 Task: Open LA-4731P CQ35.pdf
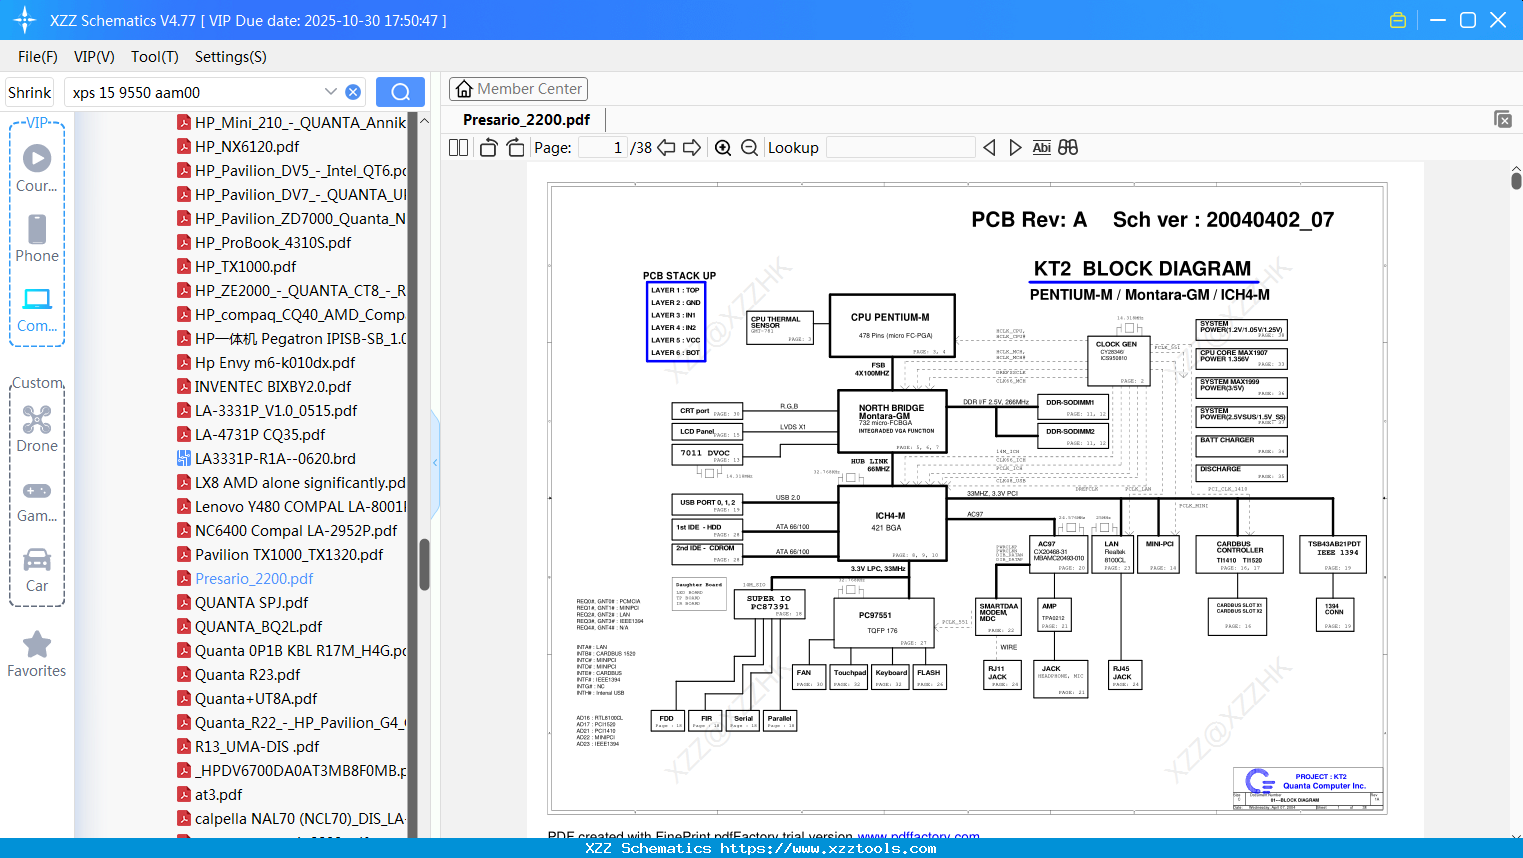(260, 434)
